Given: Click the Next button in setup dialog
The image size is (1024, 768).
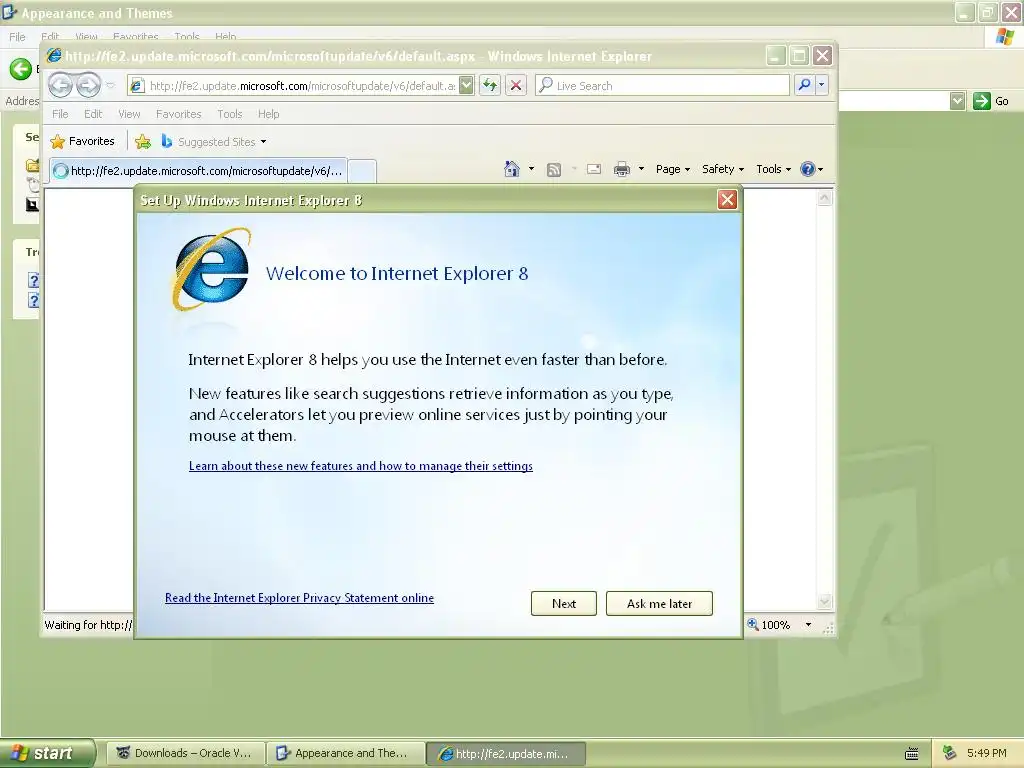Looking at the screenshot, I should coord(564,603).
